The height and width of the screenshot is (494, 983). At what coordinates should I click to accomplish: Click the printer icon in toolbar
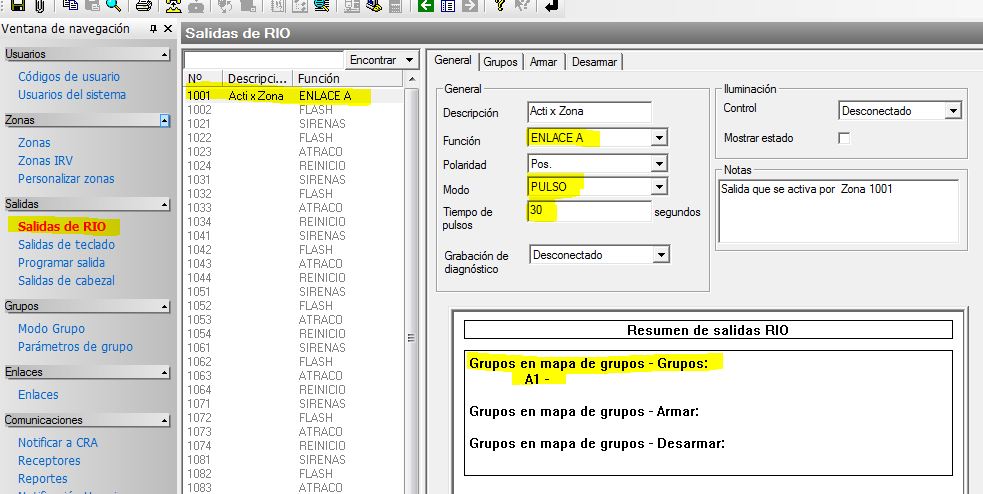pos(144,6)
